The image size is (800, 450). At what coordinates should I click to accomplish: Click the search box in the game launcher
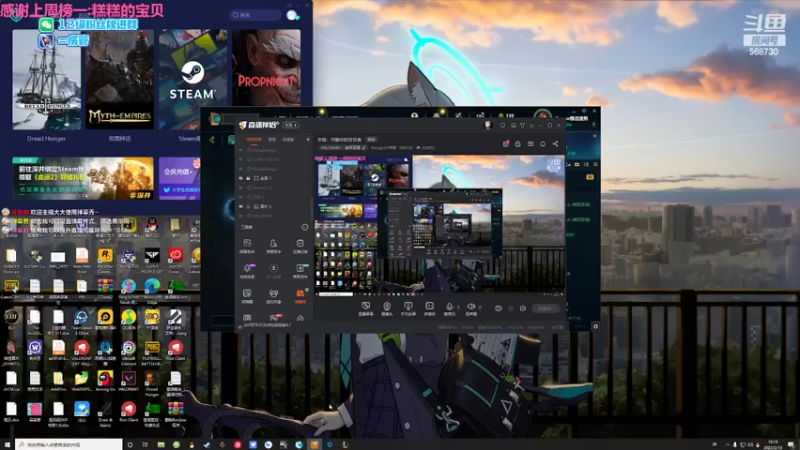pyautogui.click(x=255, y=15)
